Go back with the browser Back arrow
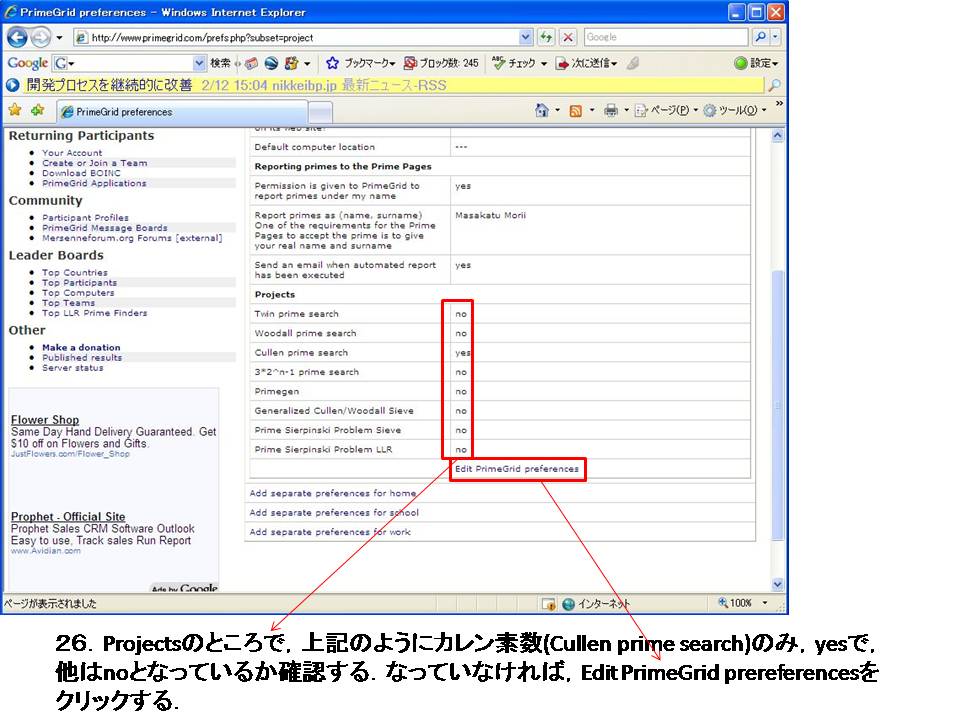The width and height of the screenshot is (960, 720). tap(17, 37)
